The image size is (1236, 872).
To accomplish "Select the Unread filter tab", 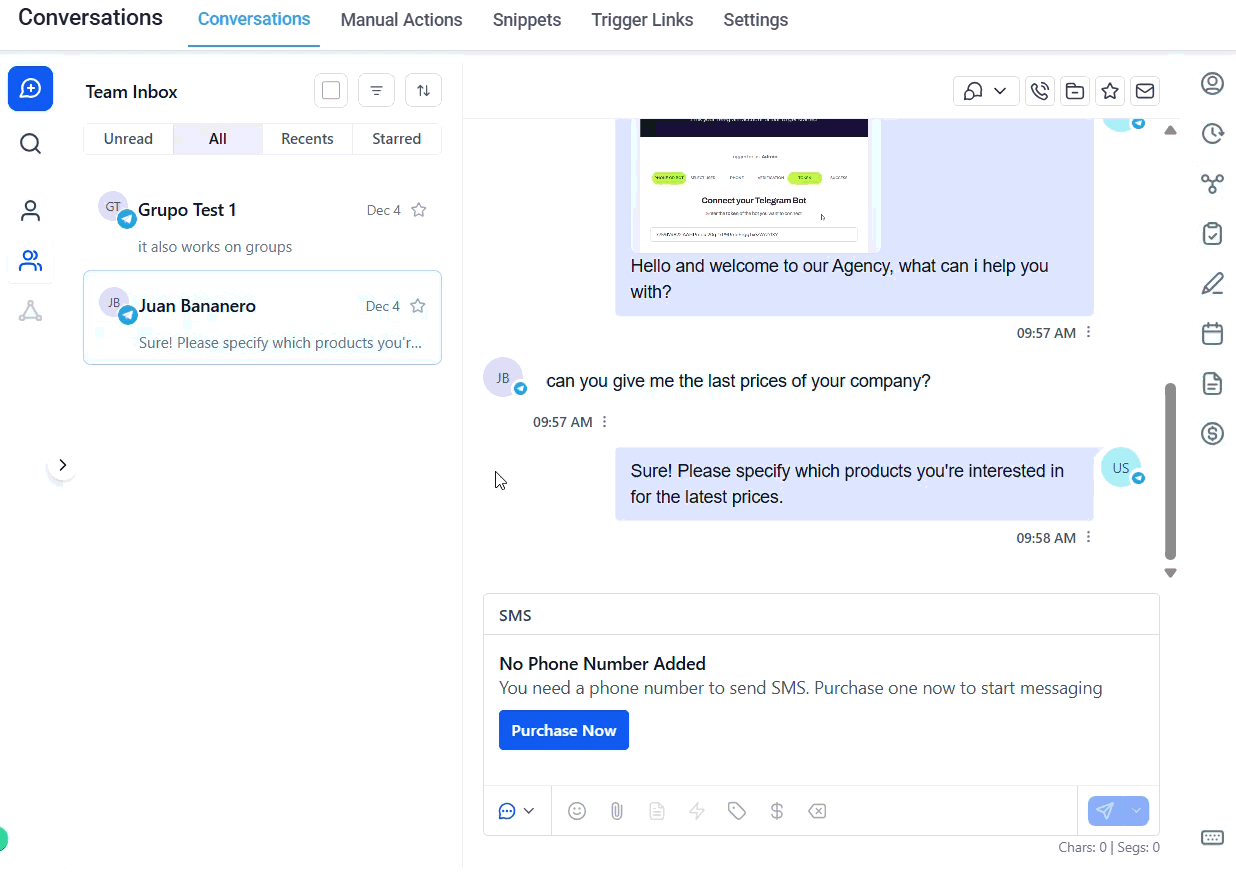I will click(128, 139).
